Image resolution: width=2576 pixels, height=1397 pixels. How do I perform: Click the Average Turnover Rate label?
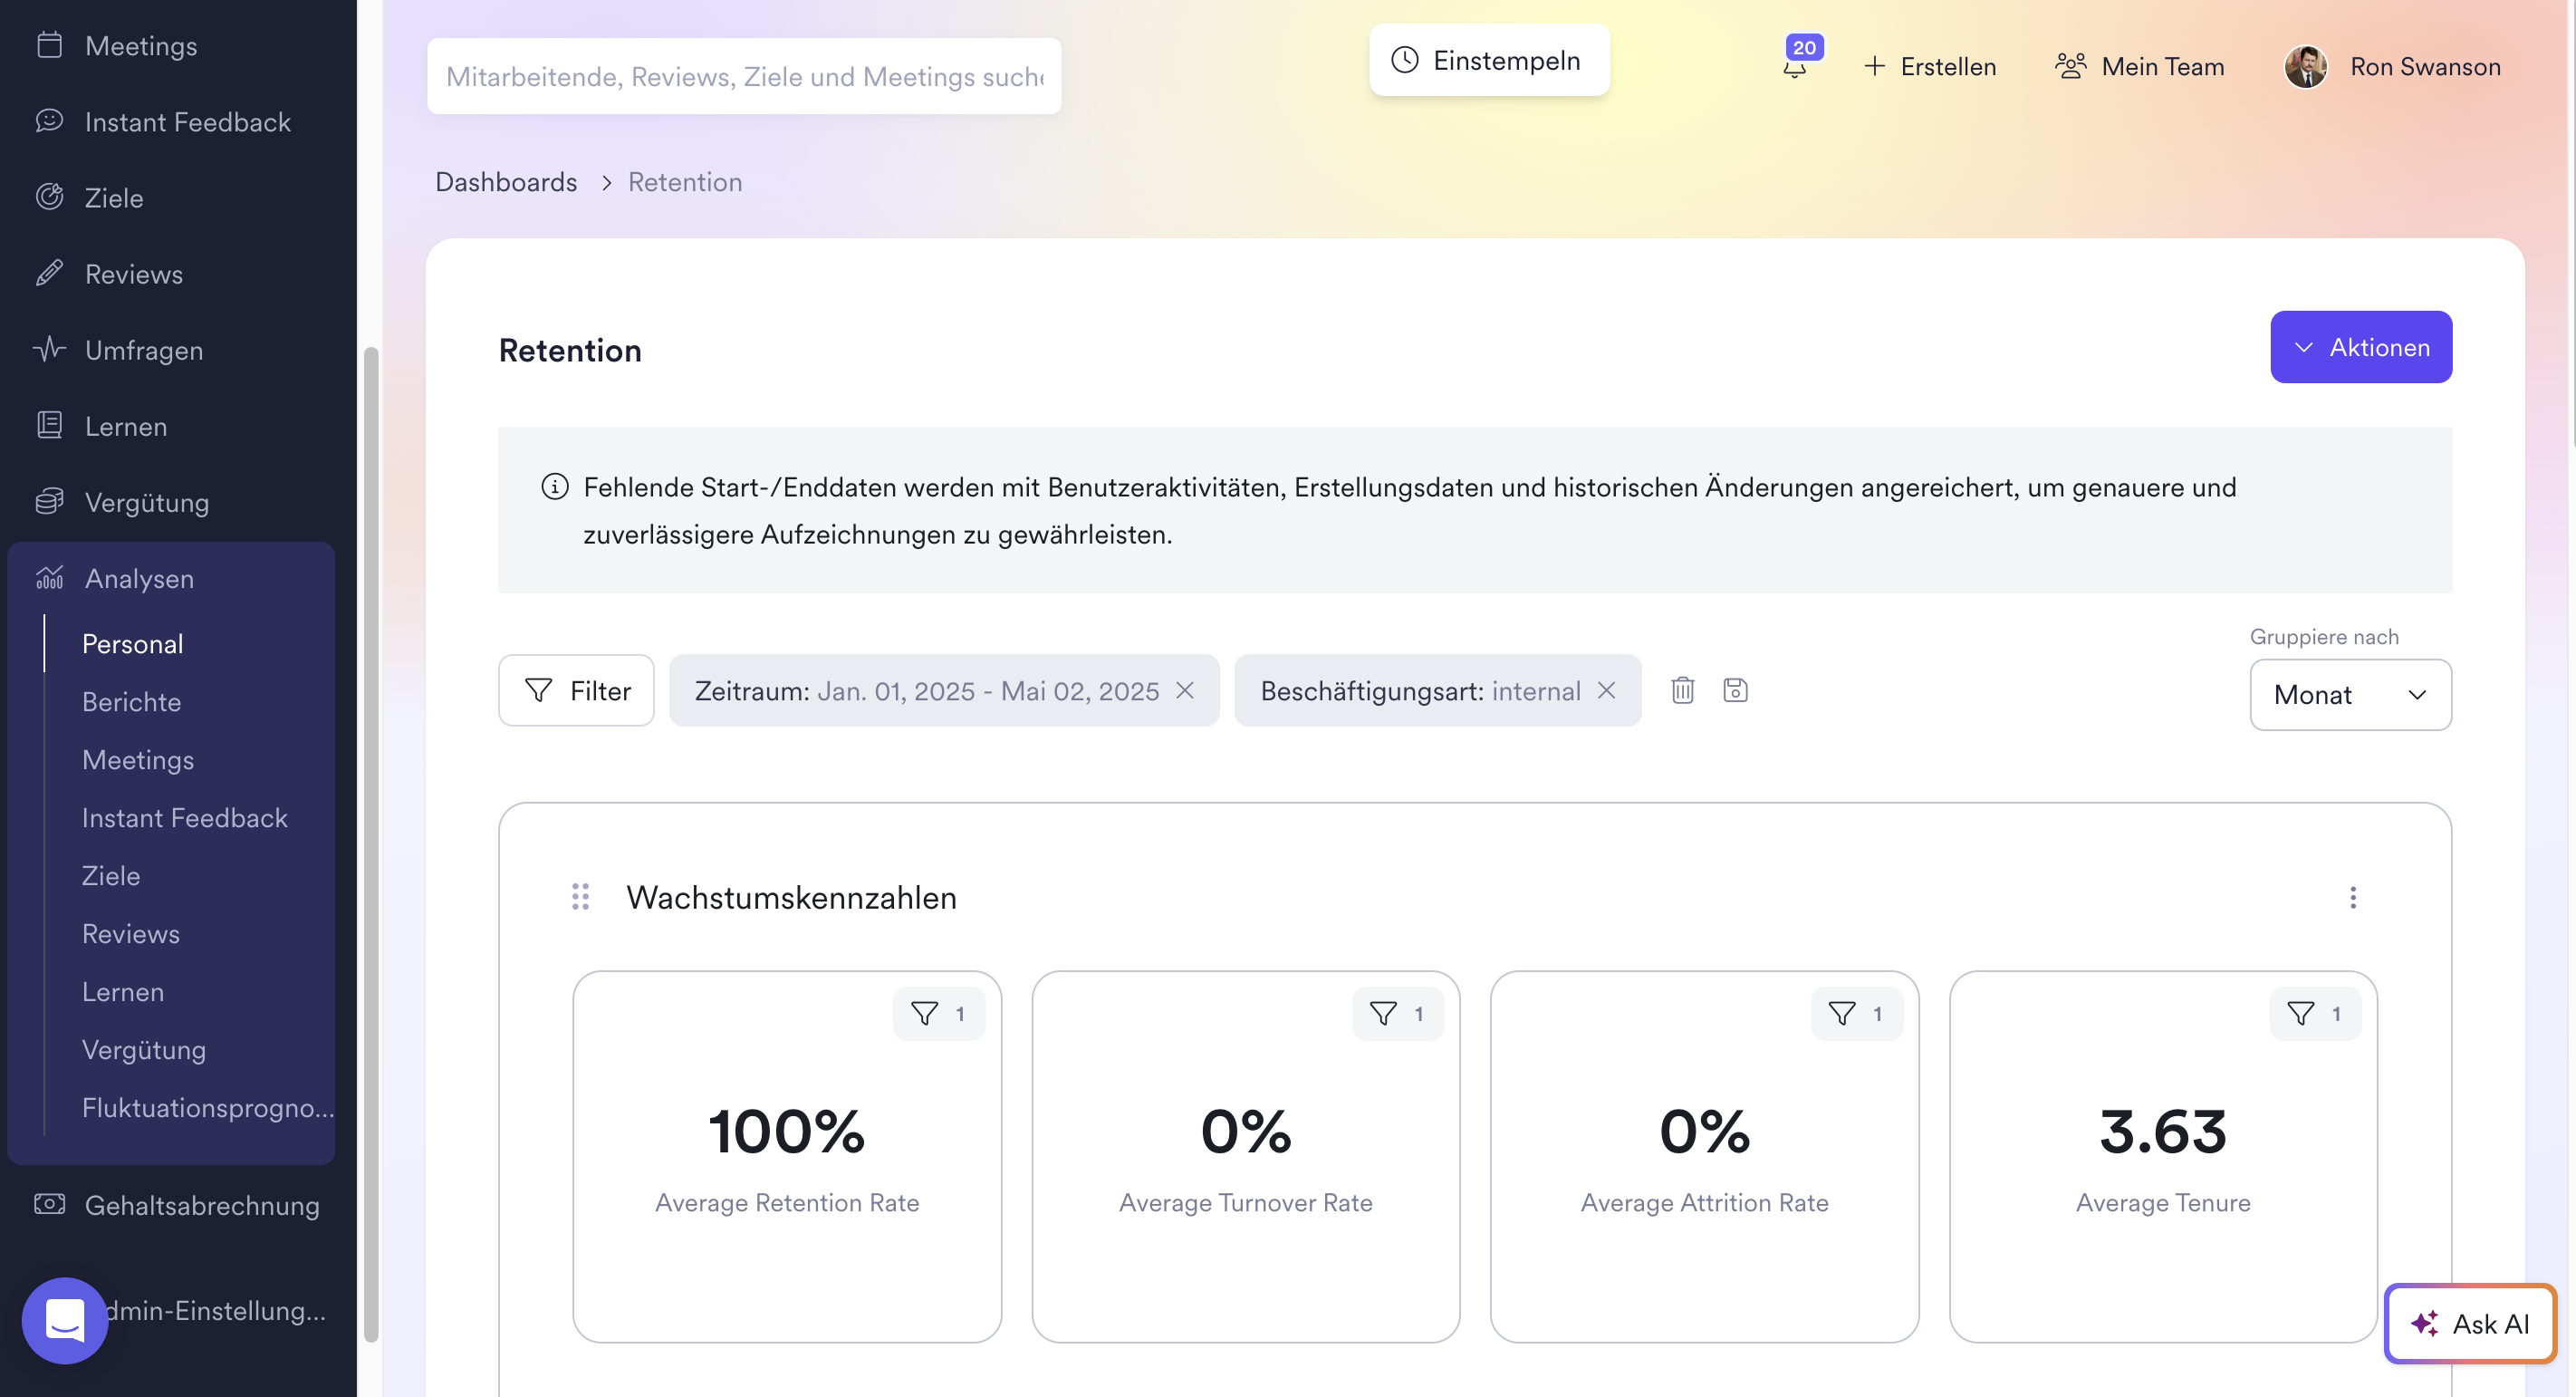pos(1245,1202)
